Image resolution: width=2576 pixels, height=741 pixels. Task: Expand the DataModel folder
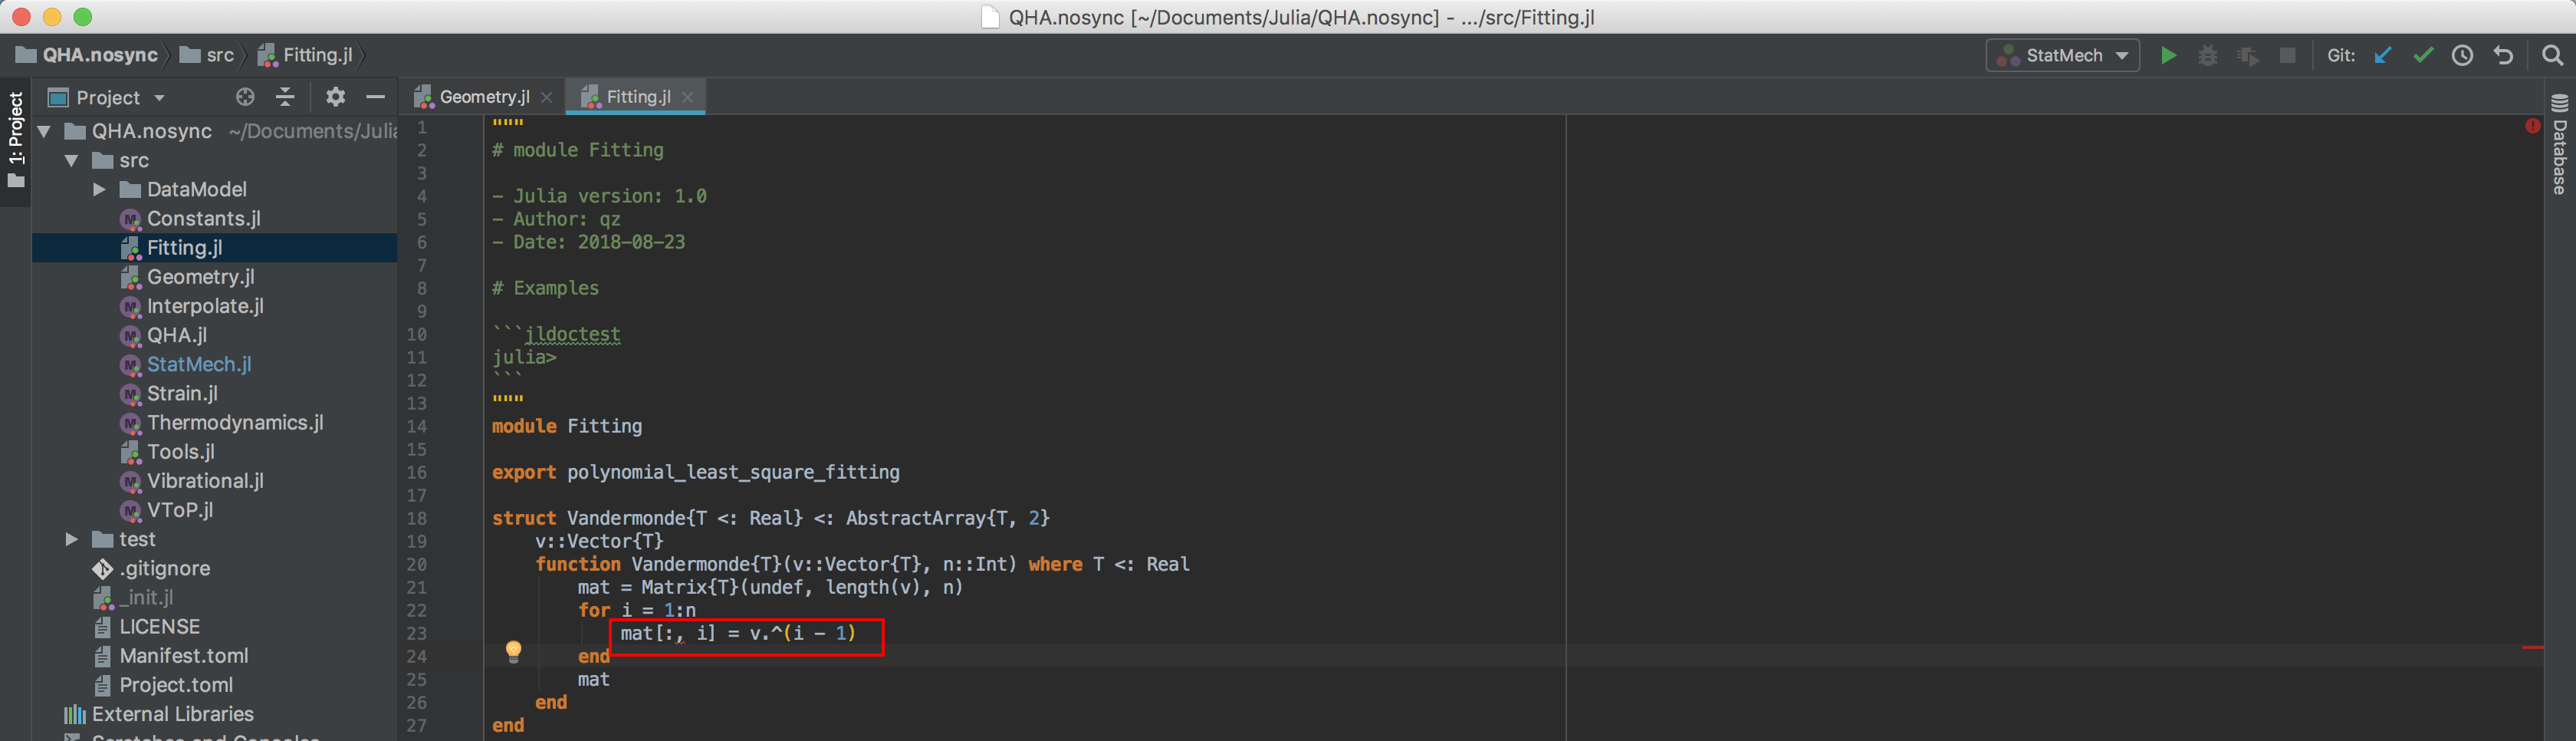pos(99,189)
